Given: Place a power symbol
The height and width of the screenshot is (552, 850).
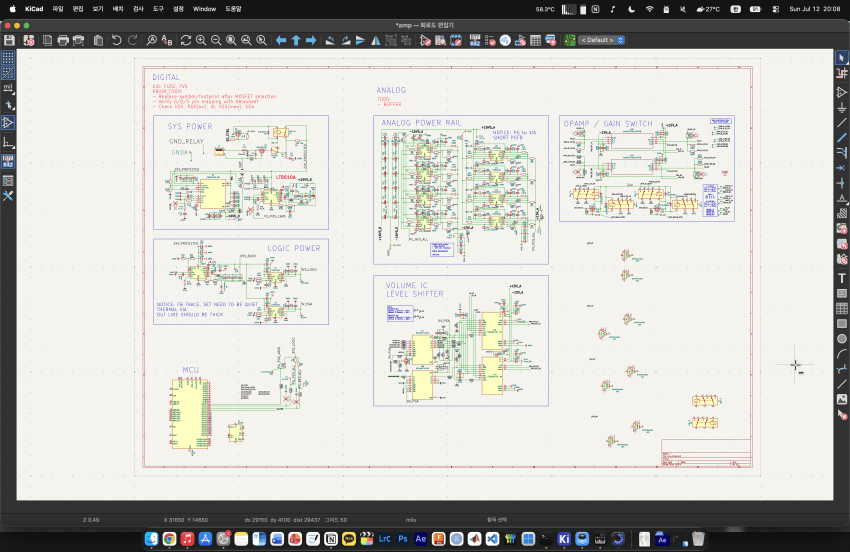Looking at the screenshot, I should [841, 108].
